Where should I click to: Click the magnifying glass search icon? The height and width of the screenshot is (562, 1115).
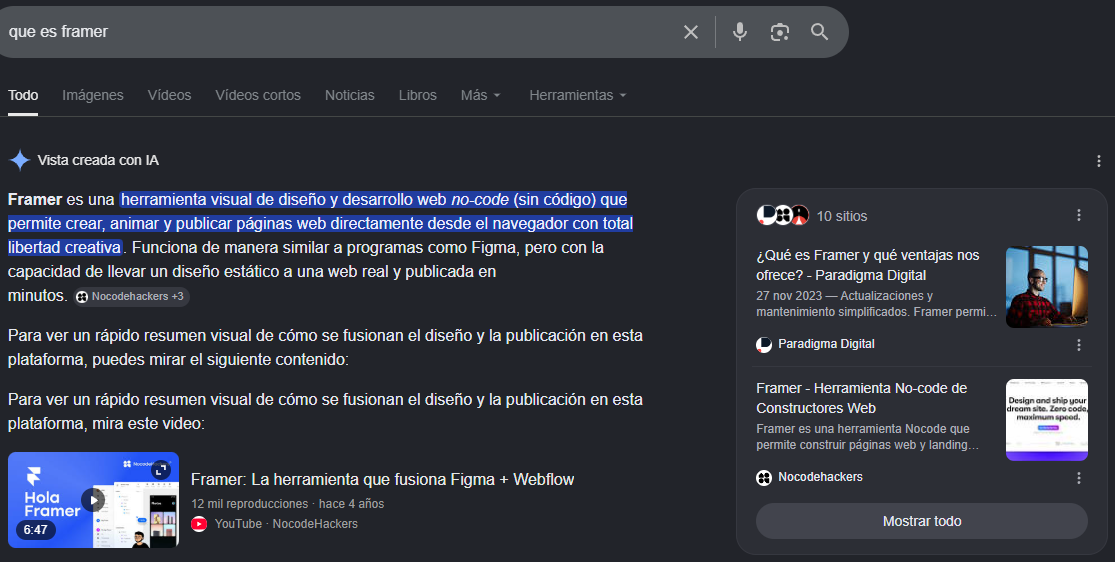[819, 32]
